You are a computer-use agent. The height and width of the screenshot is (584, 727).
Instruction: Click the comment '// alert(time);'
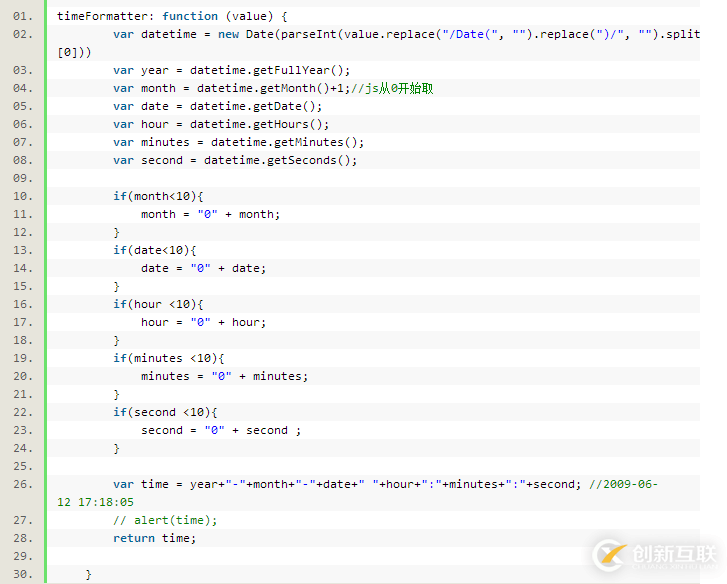point(165,521)
